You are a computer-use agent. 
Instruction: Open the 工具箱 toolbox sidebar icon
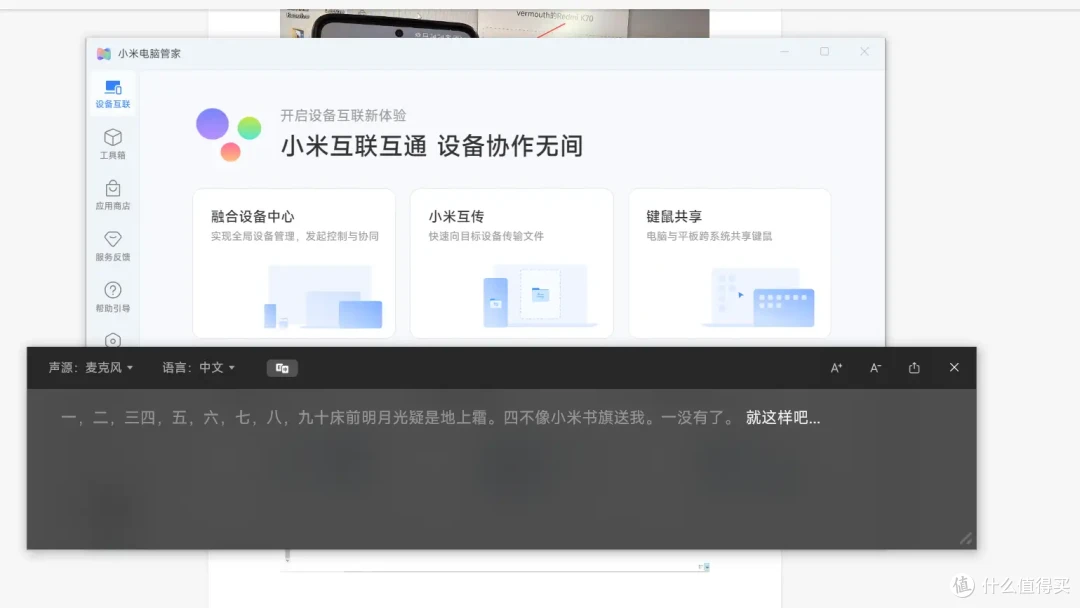point(112,144)
